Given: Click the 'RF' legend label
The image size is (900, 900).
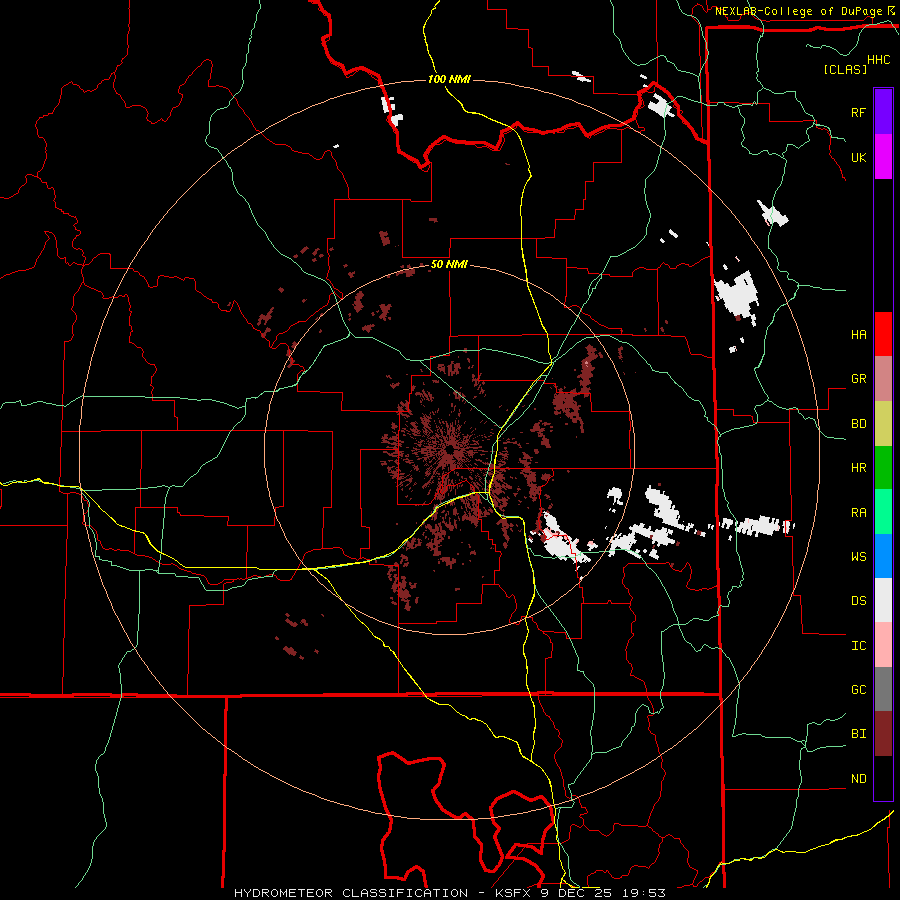Looking at the screenshot, I should 858,112.
